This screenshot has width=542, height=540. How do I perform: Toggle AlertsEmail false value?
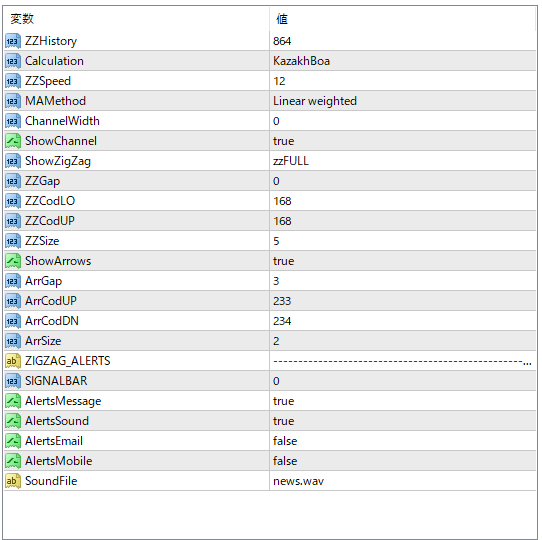point(403,441)
